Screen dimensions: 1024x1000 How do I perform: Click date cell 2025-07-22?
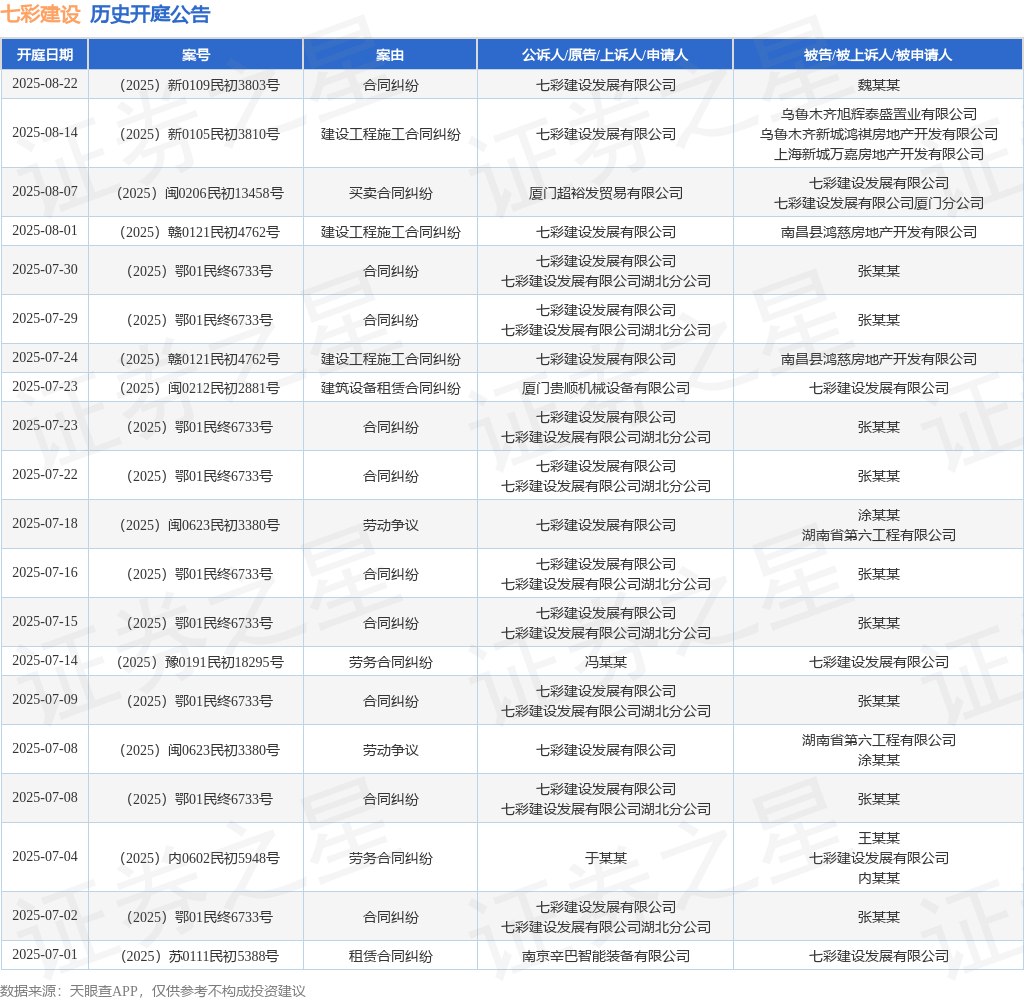point(44,474)
